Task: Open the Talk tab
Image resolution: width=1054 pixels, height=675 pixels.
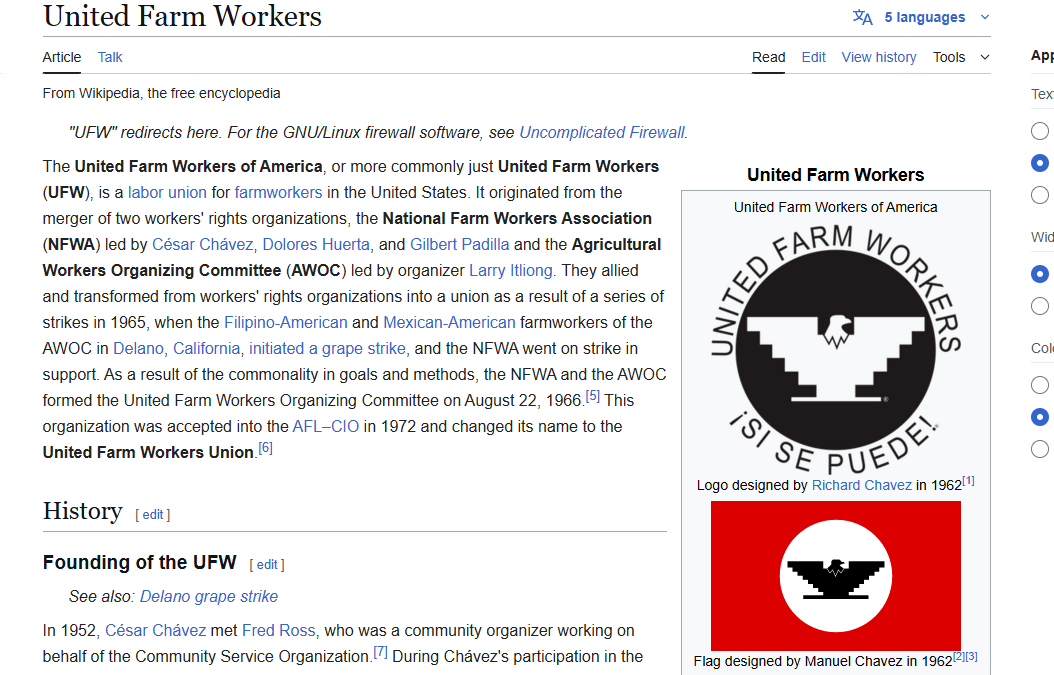Action: [110, 57]
